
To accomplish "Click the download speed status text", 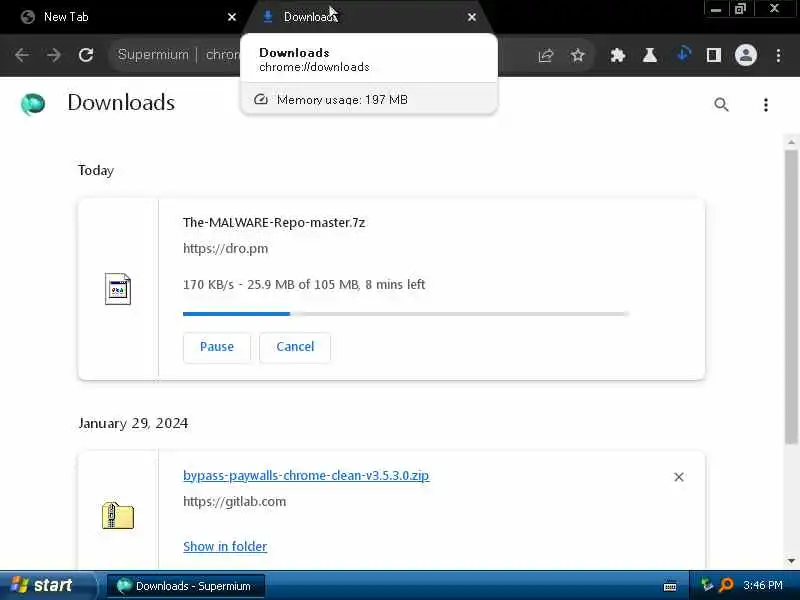I will pyautogui.click(x=304, y=284).
